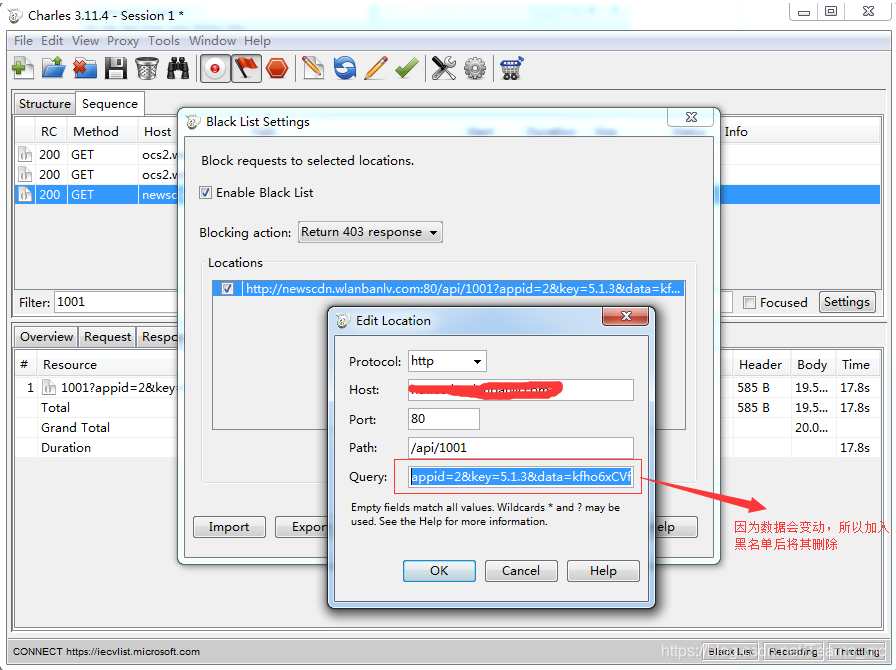
Task: Open Settings with the gear icon
Action: point(475,69)
